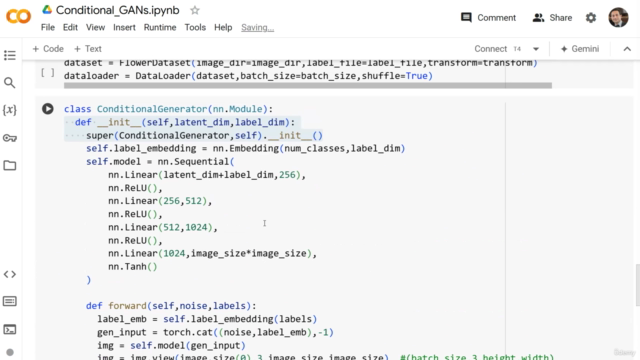Click the notebook title Conditional_GANs.ipynb
Image resolution: width=640 pixels, height=360 pixels.
[118, 10]
